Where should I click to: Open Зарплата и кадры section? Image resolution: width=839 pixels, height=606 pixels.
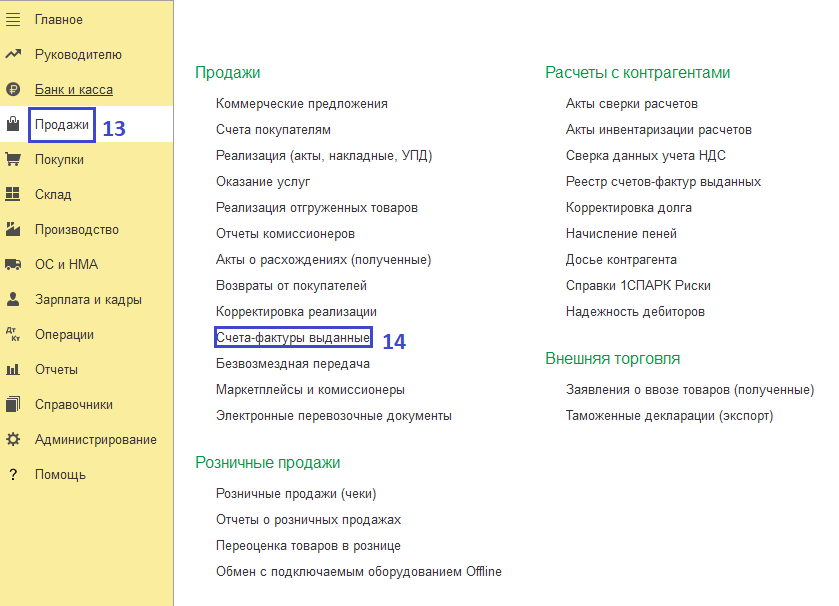click(x=88, y=300)
